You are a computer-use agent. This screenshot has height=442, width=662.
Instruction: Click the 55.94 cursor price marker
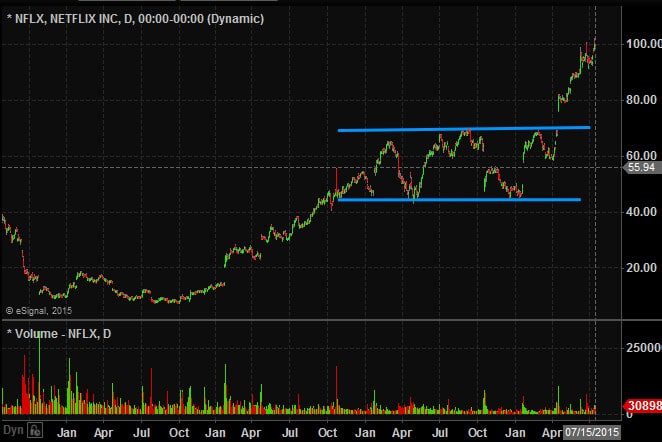[x=642, y=168]
